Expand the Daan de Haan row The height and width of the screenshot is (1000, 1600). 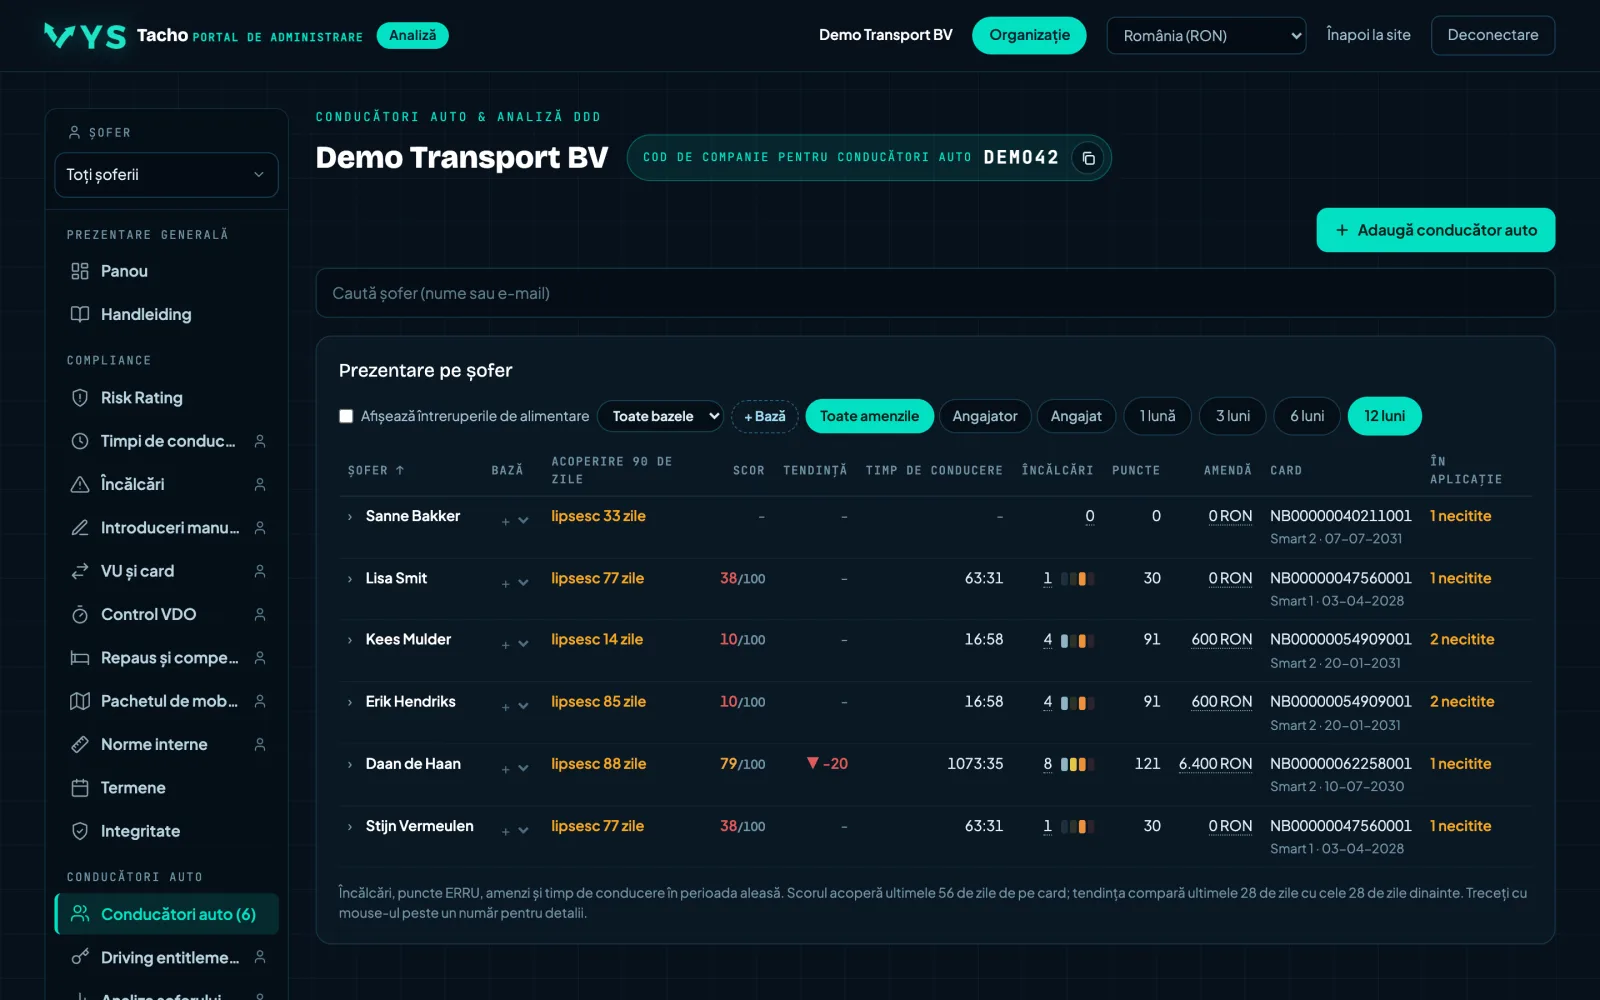click(350, 765)
